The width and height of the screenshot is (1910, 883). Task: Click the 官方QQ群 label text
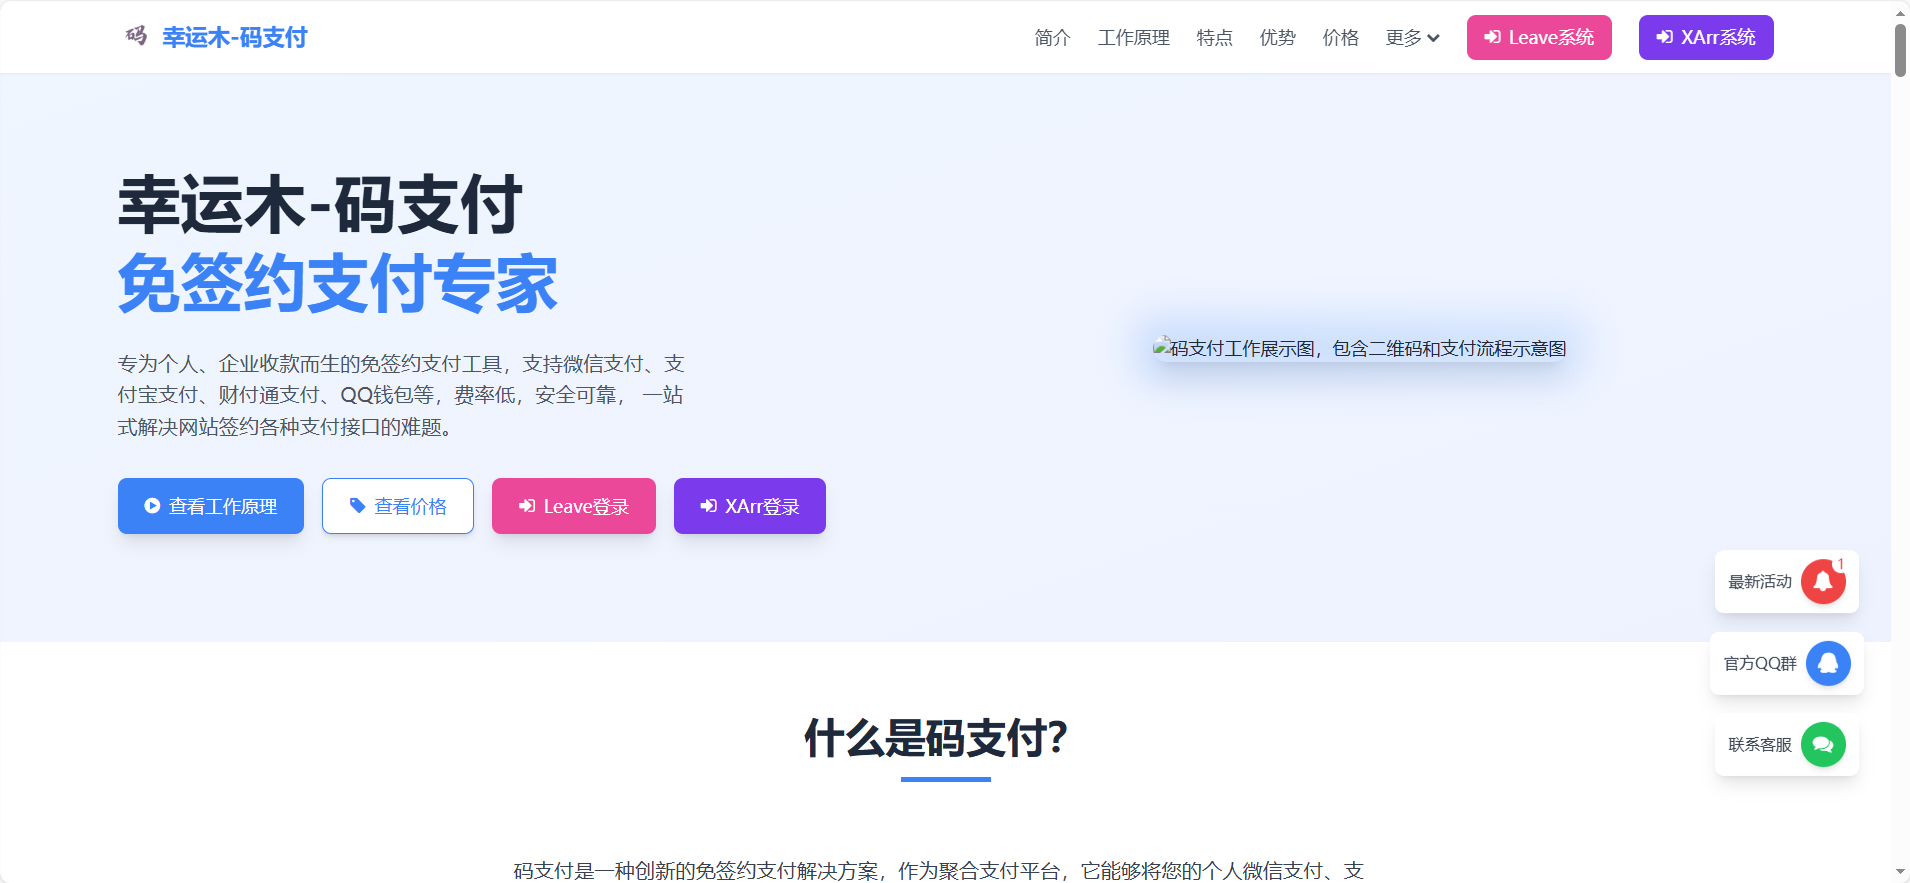coord(1760,663)
